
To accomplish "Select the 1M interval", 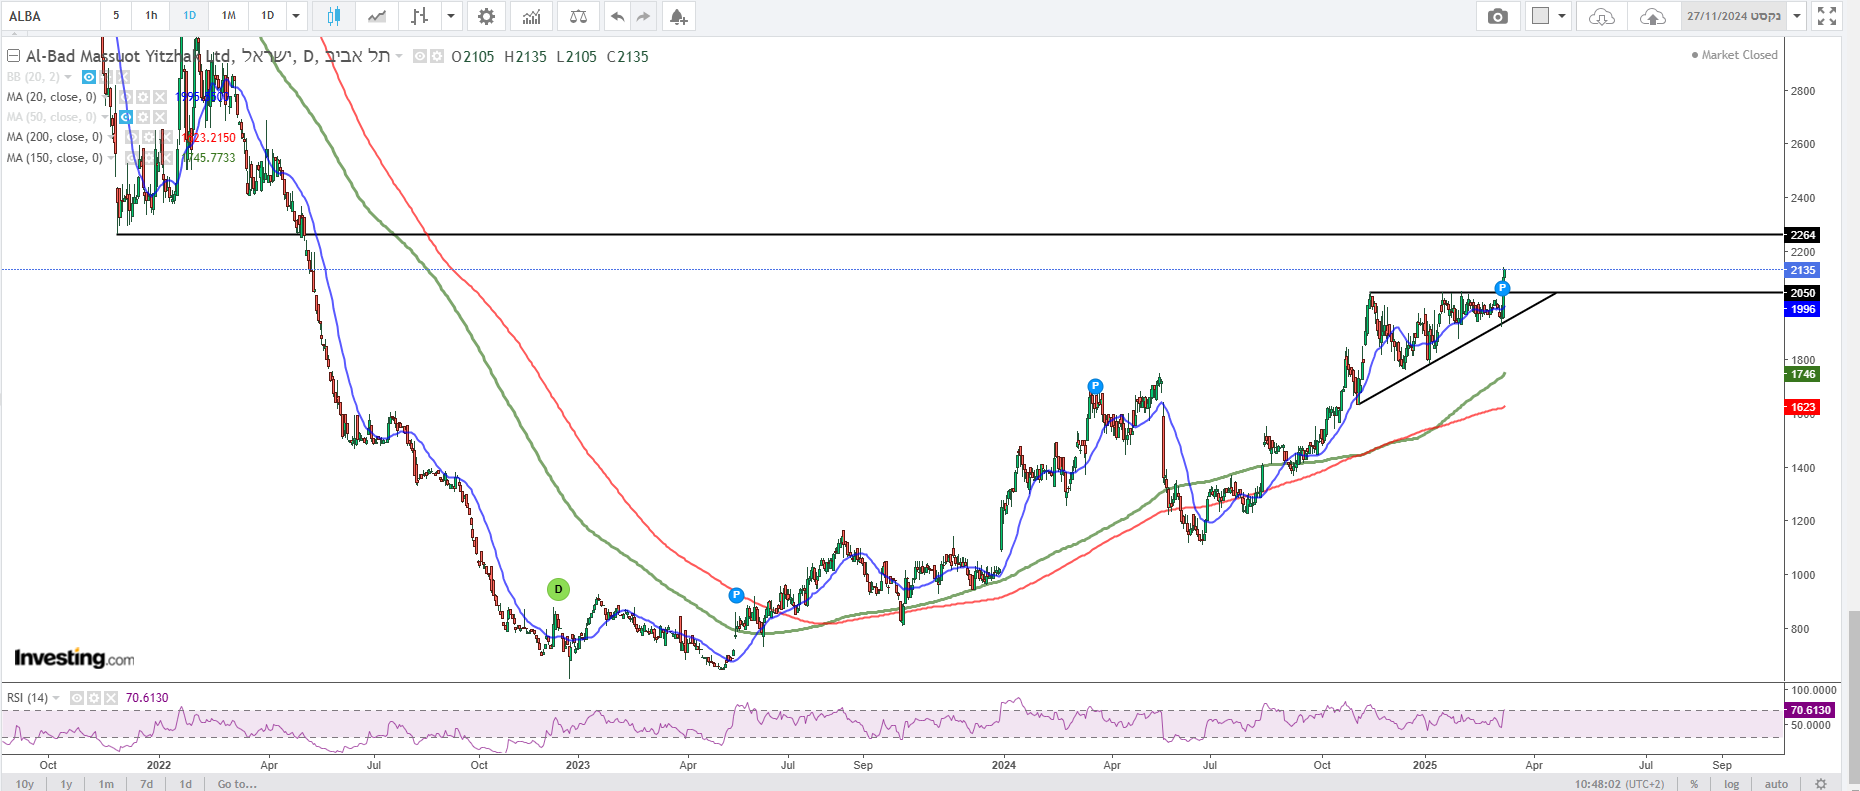I will [x=229, y=16].
